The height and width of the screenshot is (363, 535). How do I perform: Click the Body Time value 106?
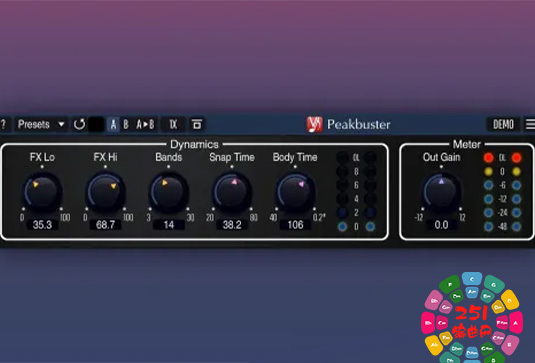295,225
